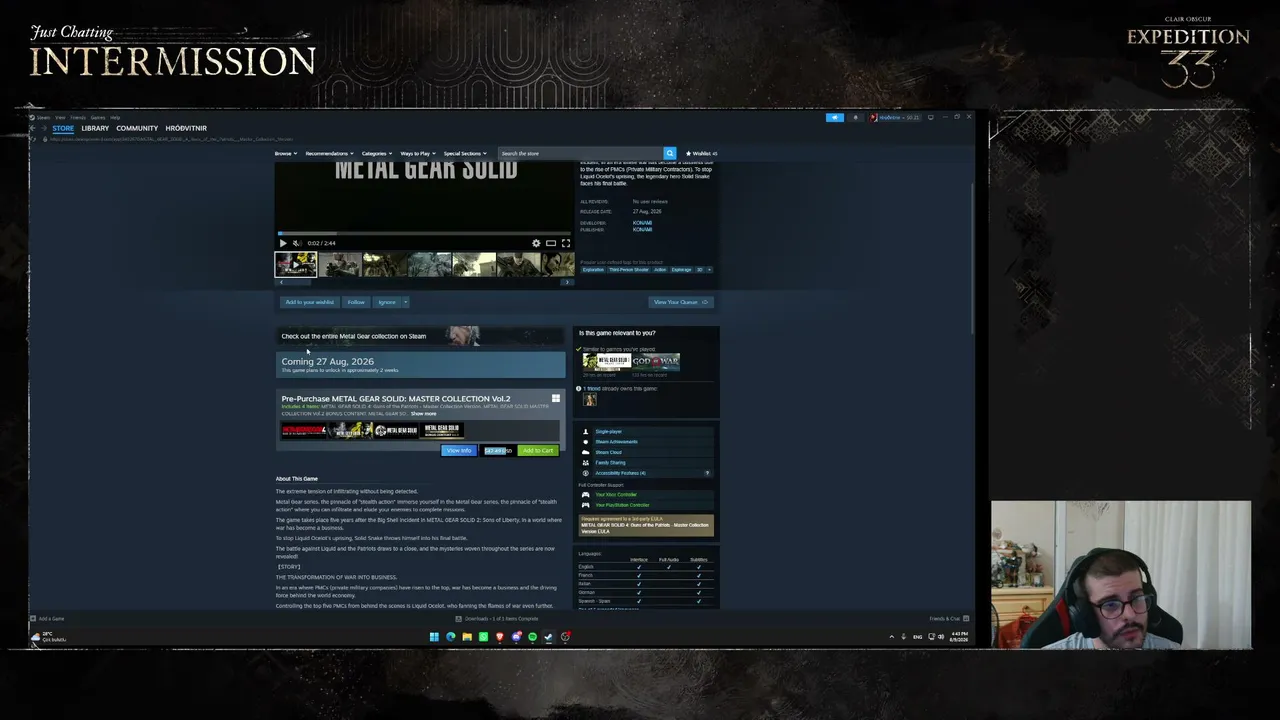The image size is (1280, 720).
Task: Open the Steam menu
Action: pos(44,117)
